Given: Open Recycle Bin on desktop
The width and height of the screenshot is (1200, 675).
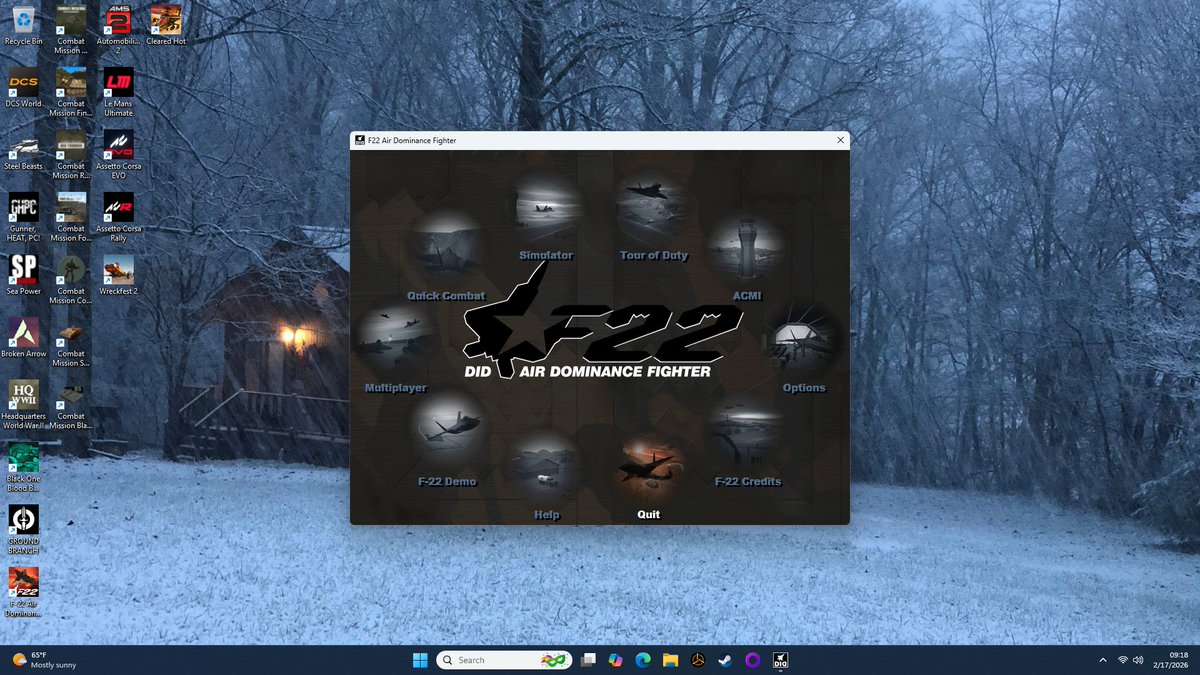Looking at the screenshot, I should [23, 25].
